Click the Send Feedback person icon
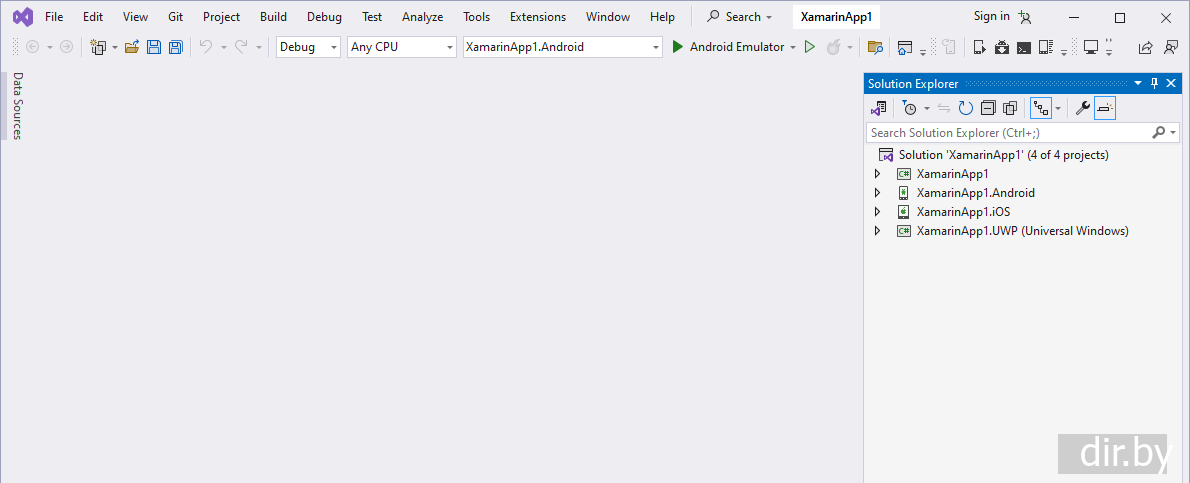This screenshot has width=1190, height=483. pyautogui.click(x=1171, y=47)
